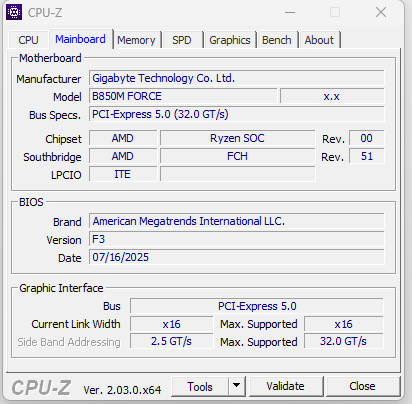
Task: Click the Southbridge revision value 51
Action: (x=366, y=156)
